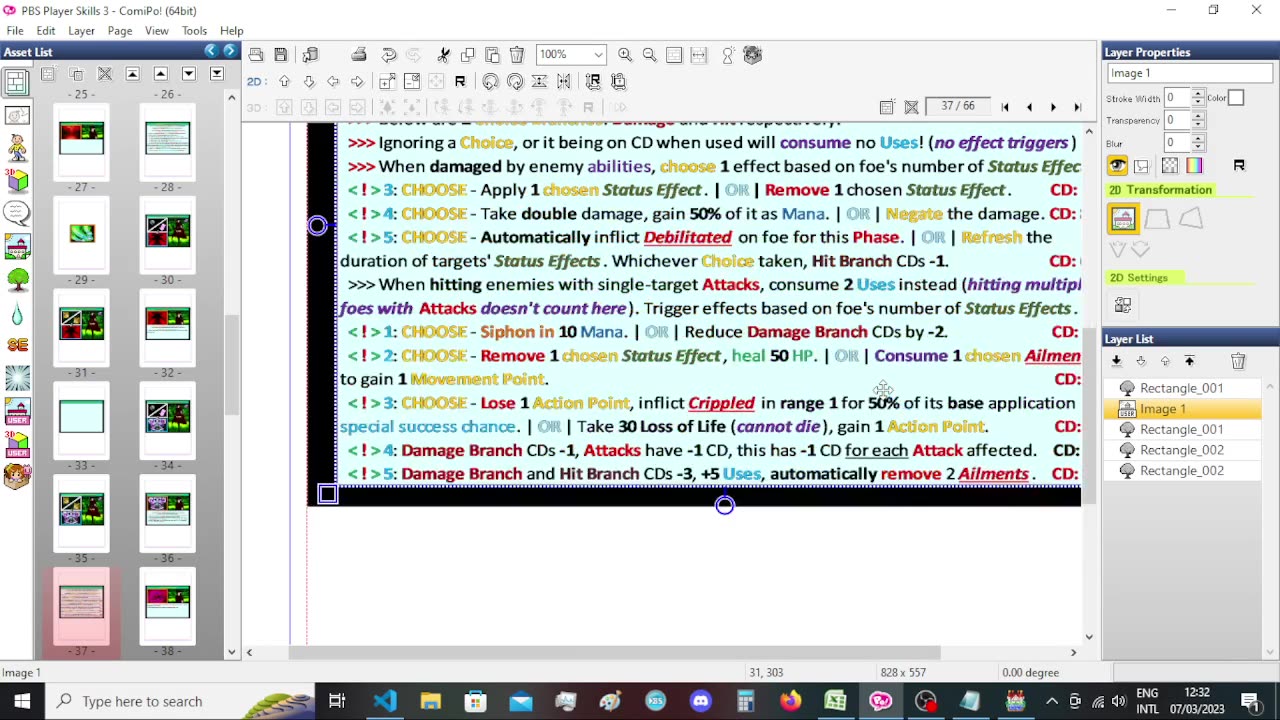Open the SE sound-effect text category
This screenshot has width=1280, height=720.
click(x=17, y=345)
